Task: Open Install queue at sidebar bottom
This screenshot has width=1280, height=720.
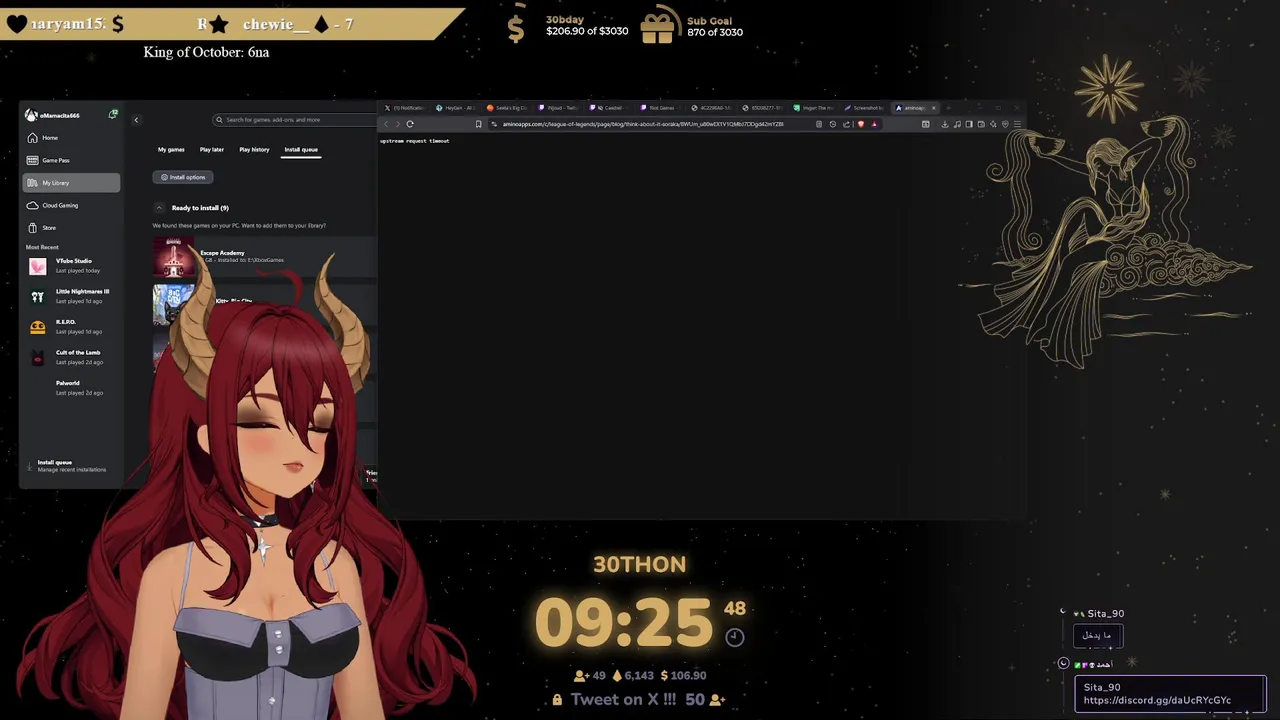Action: [x=70, y=466]
